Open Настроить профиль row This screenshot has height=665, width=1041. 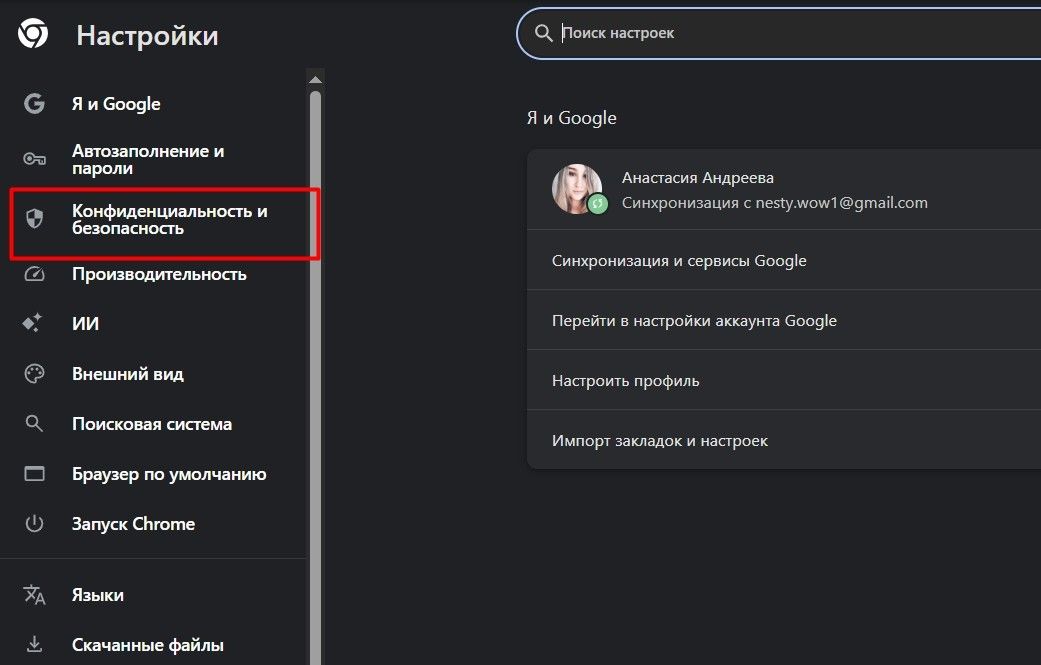[783, 380]
